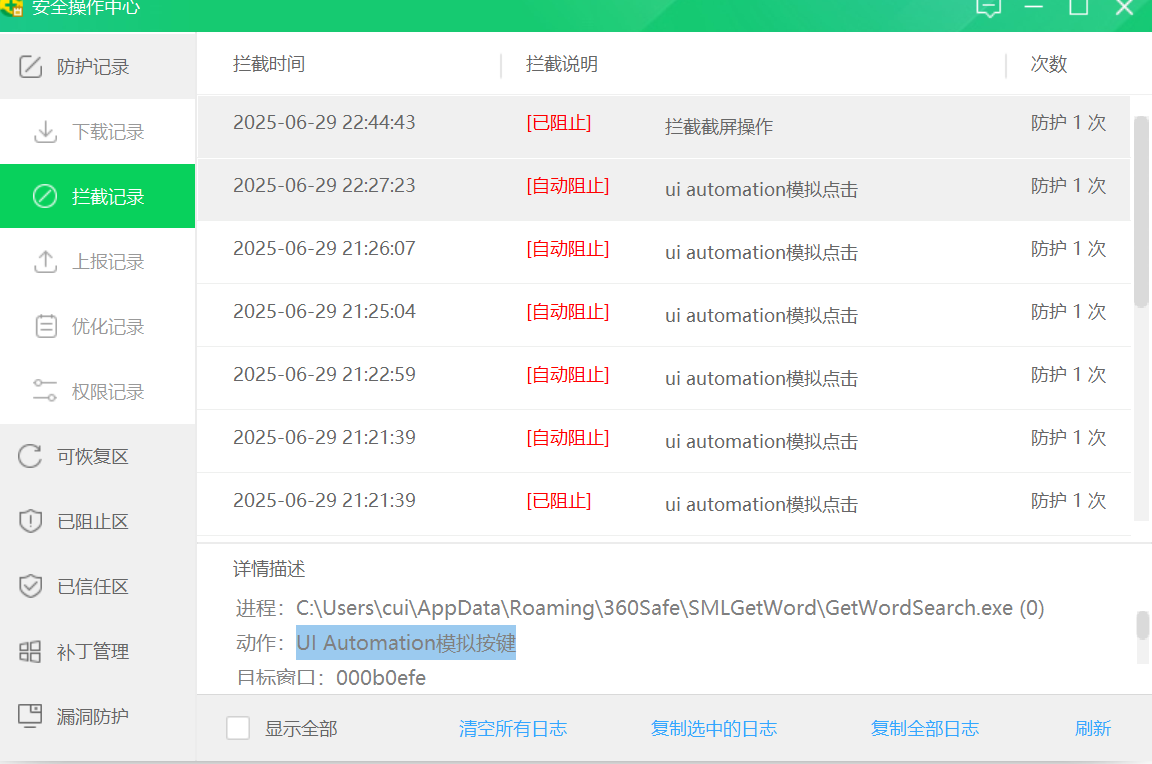Click the 防护记录 edit icon
The image size is (1152, 764).
point(31,67)
